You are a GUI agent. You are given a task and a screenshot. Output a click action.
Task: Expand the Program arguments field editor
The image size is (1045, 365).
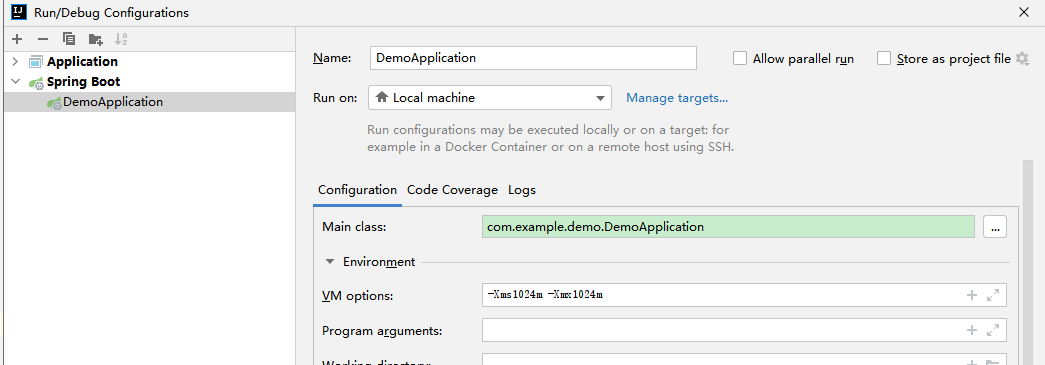click(x=993, y=330)
